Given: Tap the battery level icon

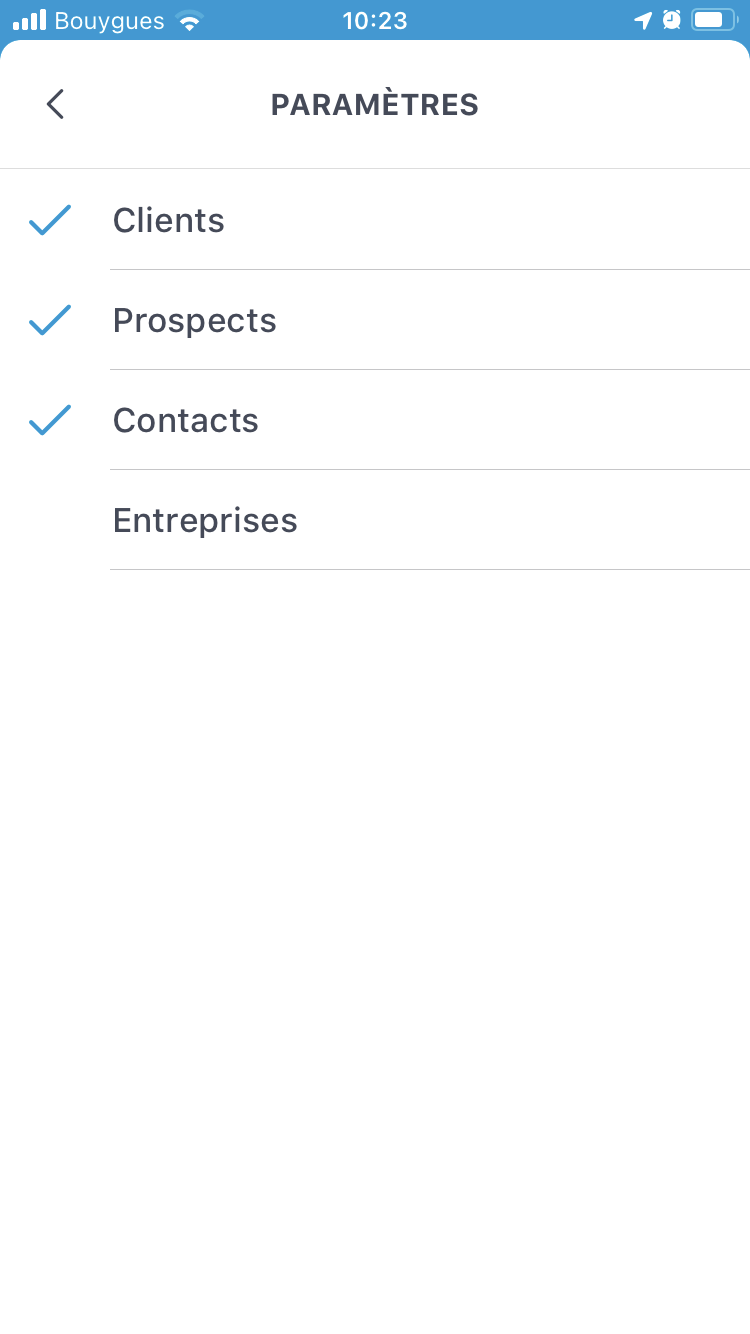Looking at the screenshot, I should 713,20.
